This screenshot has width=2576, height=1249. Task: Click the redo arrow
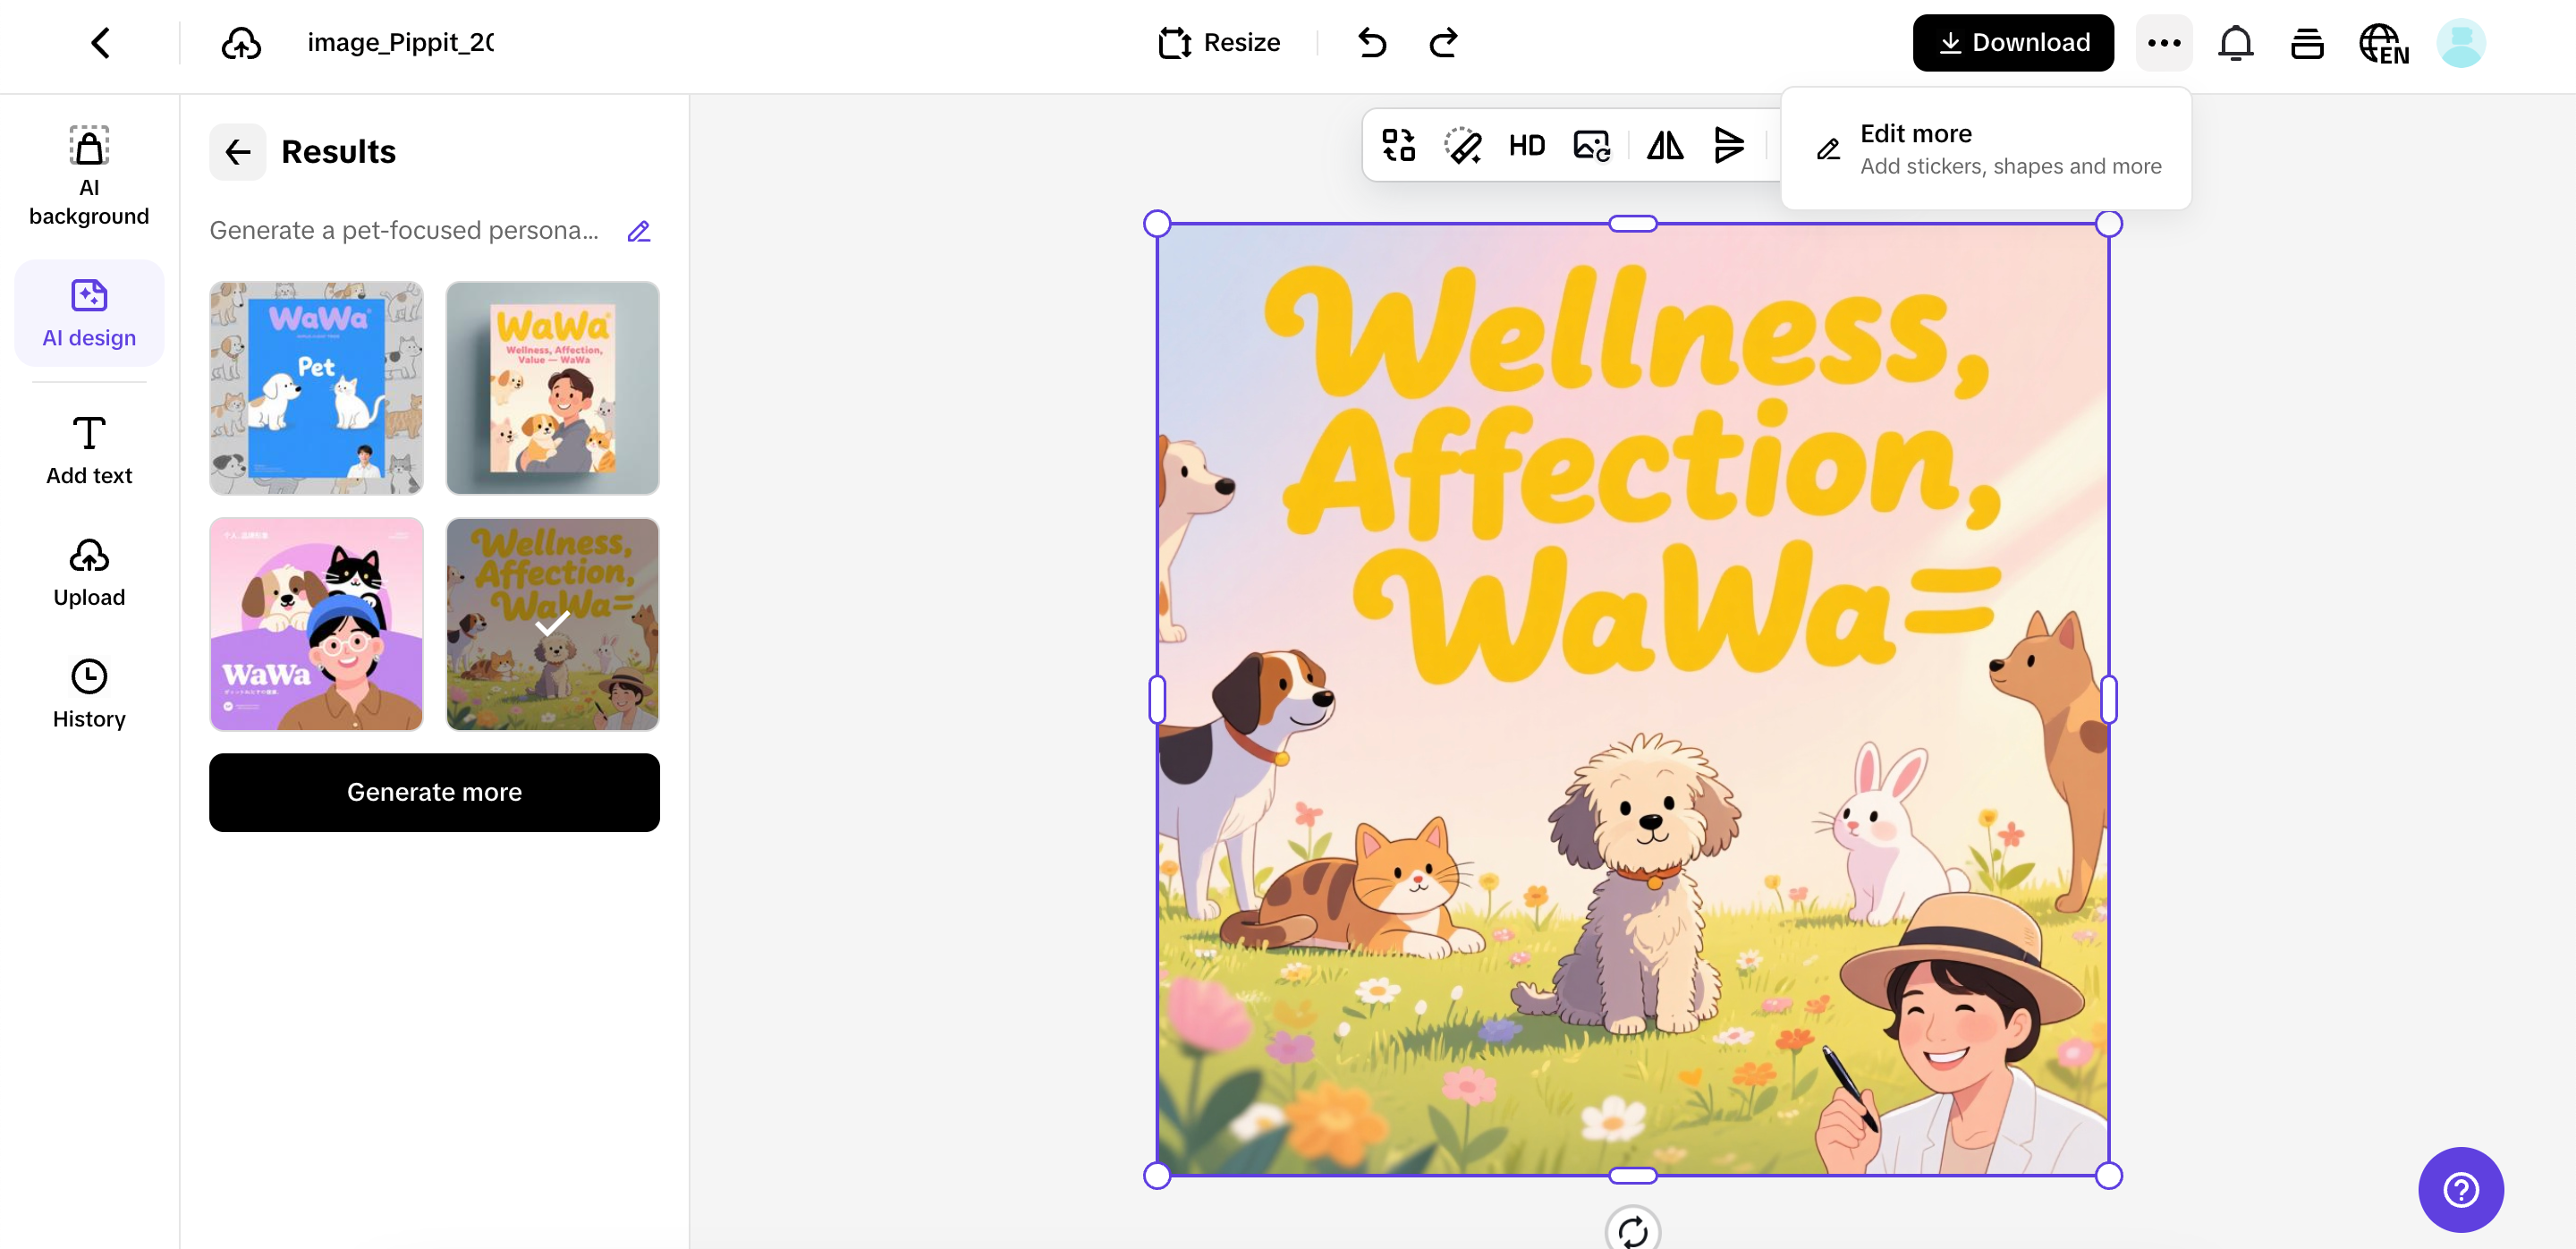coord(1443,43)
